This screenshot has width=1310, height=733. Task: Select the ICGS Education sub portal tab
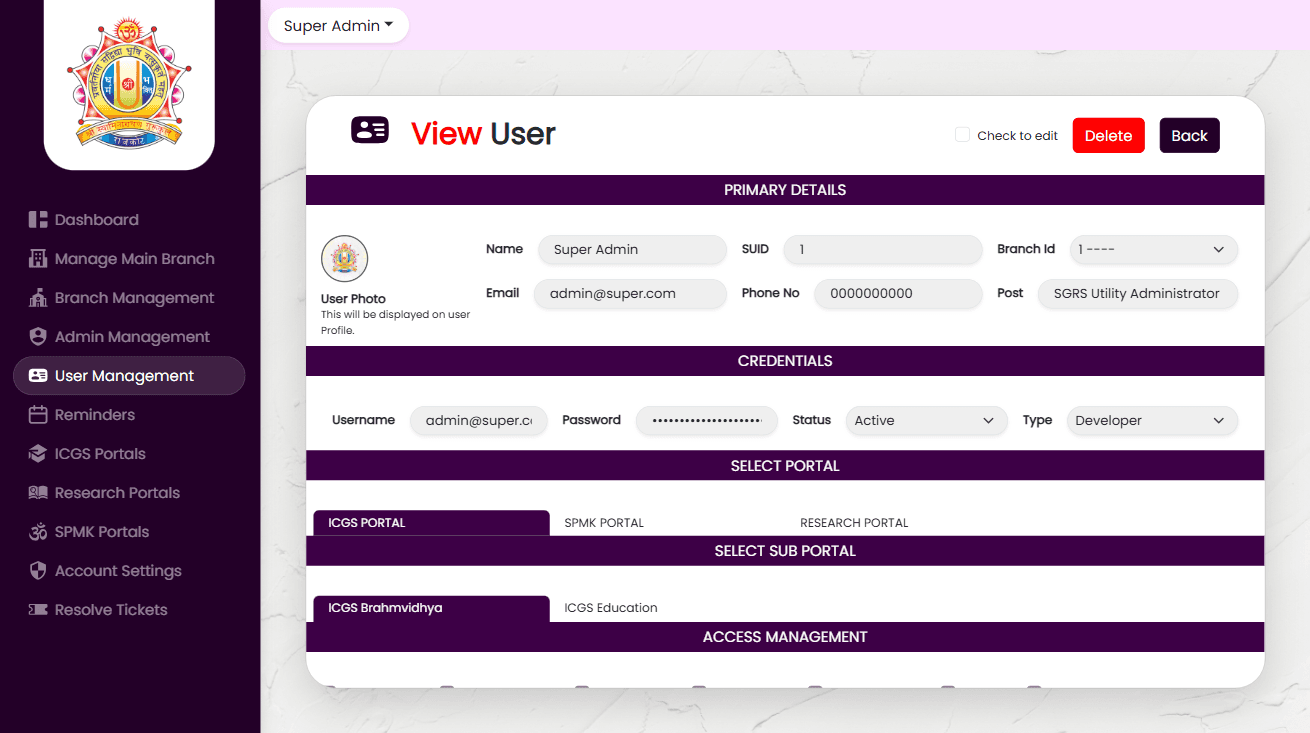coord(611,608)
